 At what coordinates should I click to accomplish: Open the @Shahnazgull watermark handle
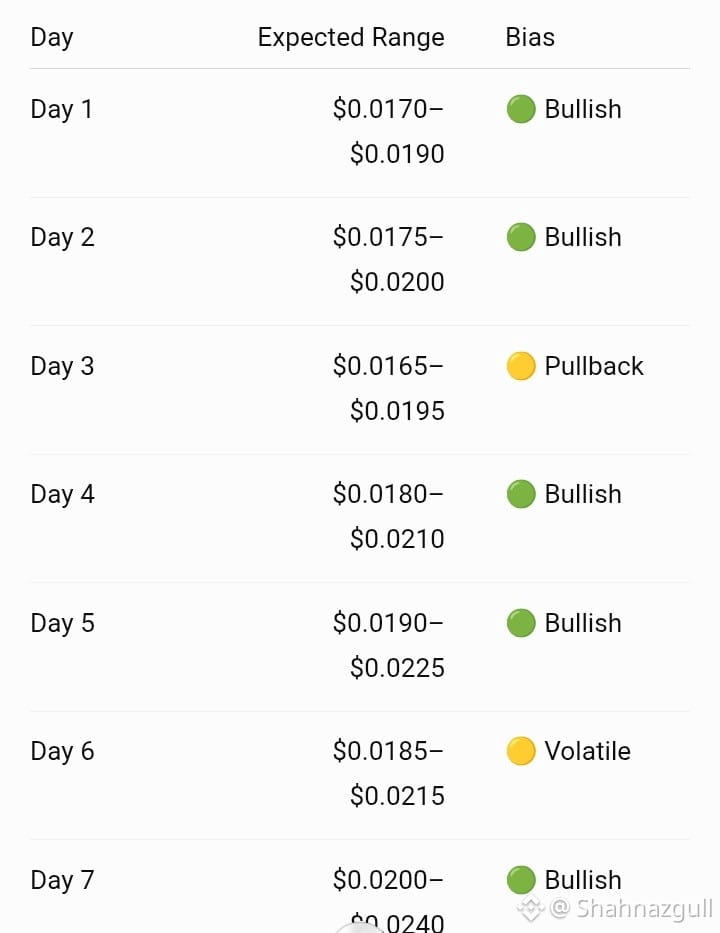click(631, 909)
